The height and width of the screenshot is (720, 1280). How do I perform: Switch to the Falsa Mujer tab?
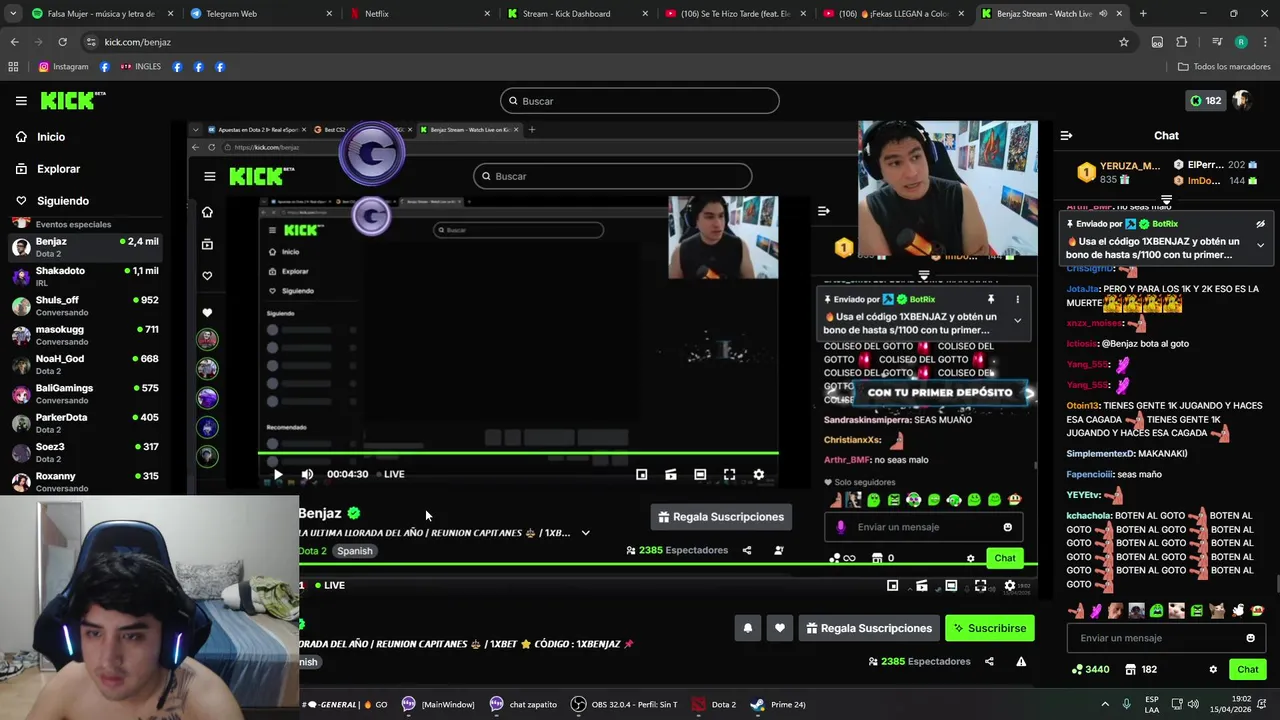coord(100,14)
